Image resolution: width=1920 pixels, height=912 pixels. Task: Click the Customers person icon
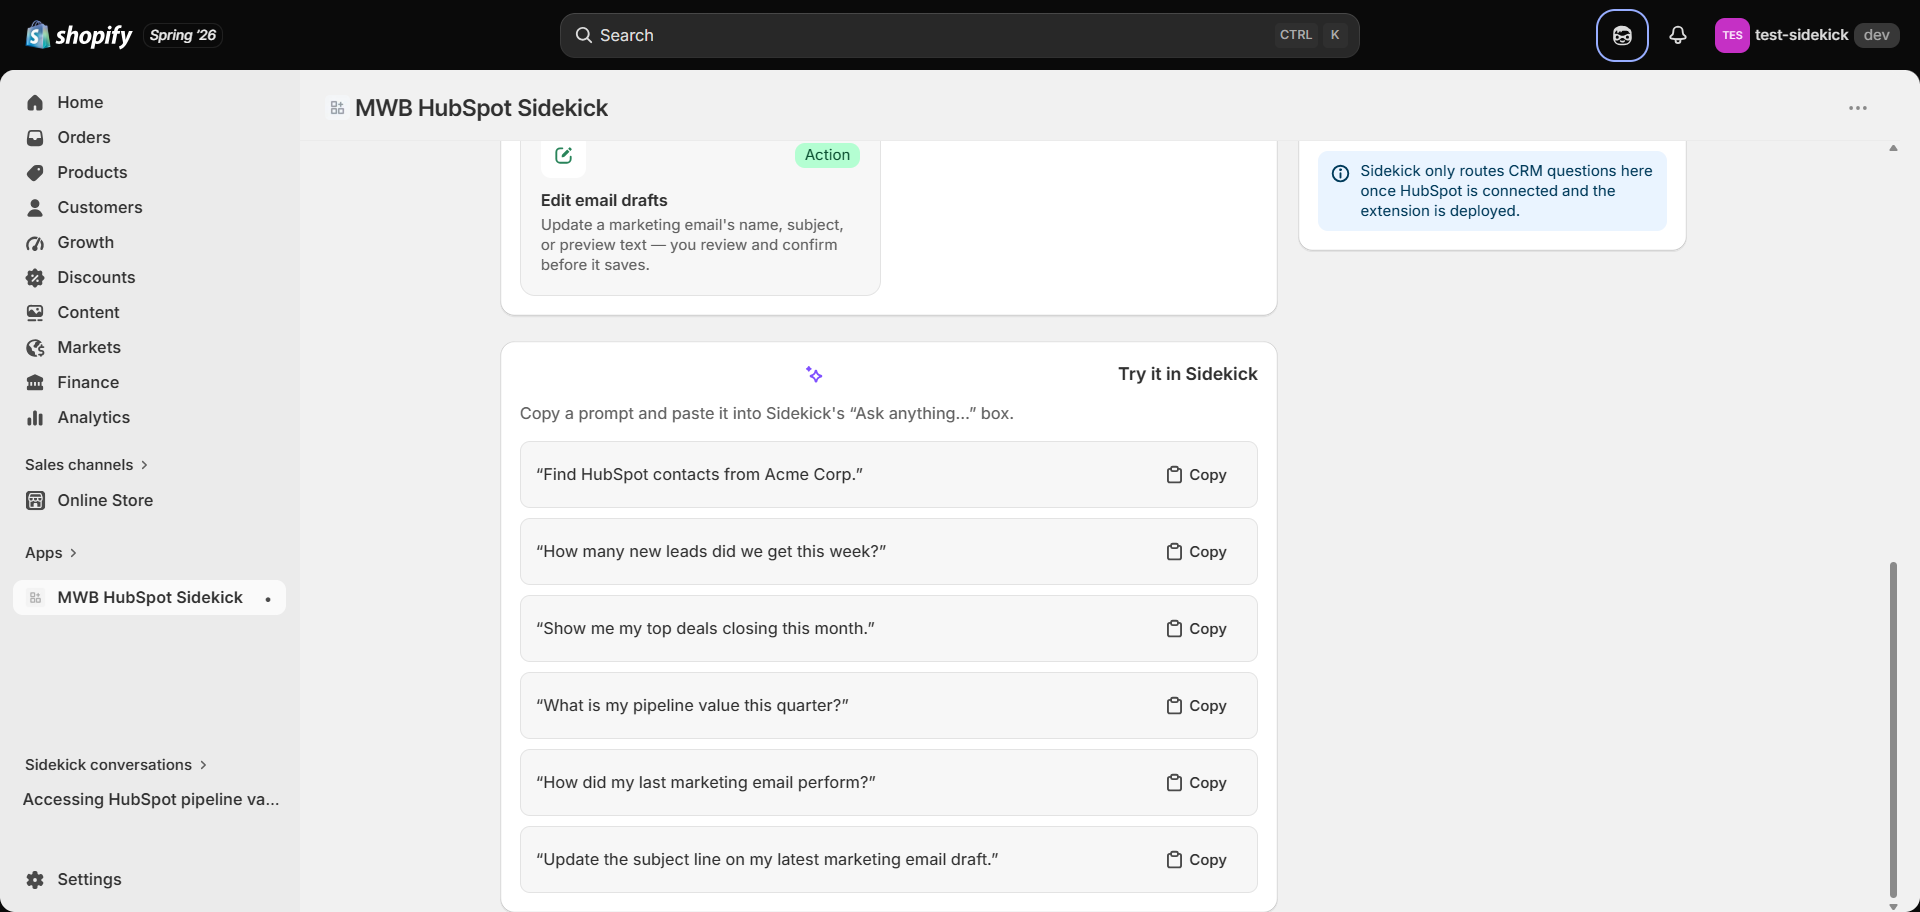click(35, 207)
